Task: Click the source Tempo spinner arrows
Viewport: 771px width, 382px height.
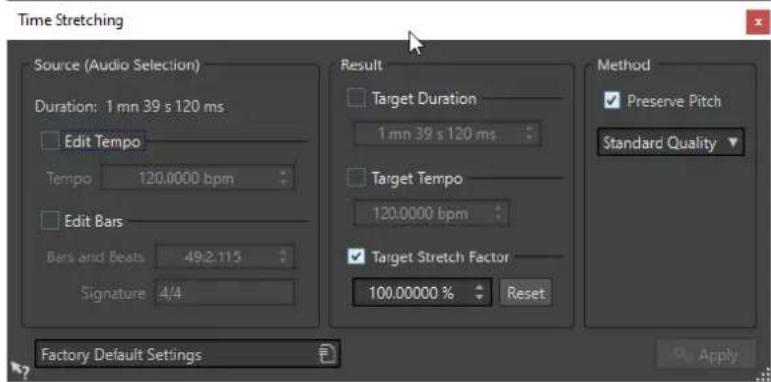Action: pyautogui.click(x=284, y=177)
